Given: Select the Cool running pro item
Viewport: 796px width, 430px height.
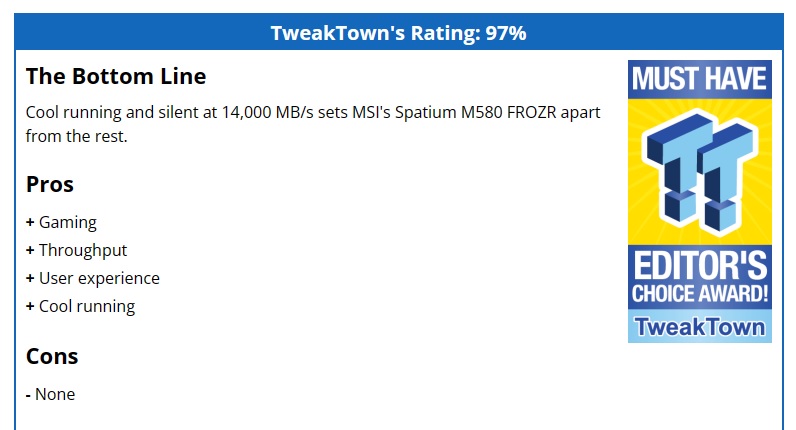Looking at the screenshot, I should pos(81,306).
